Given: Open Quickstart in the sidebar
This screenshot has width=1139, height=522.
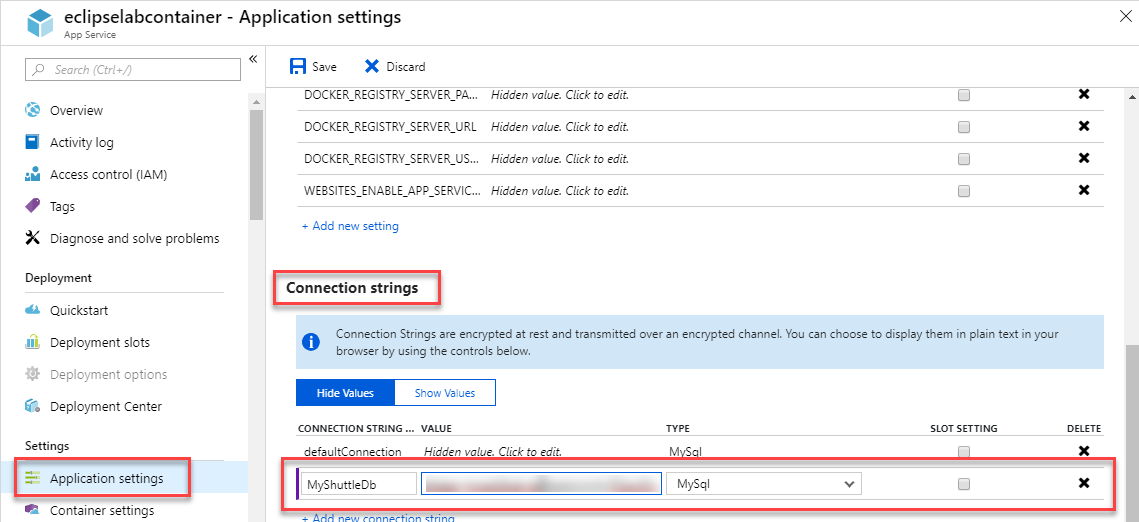Looking at the screenshot, I should (79, 310).
